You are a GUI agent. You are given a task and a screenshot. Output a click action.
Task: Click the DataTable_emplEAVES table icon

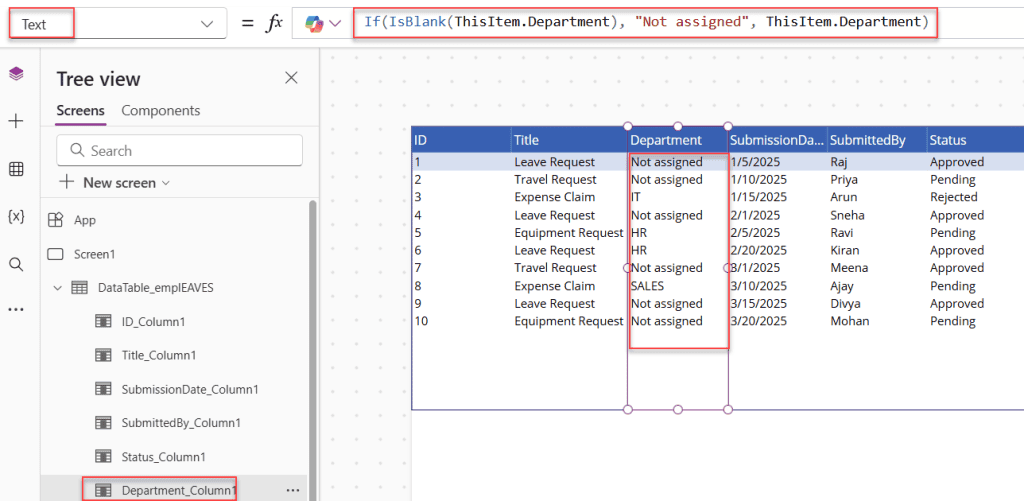[79, 287]
